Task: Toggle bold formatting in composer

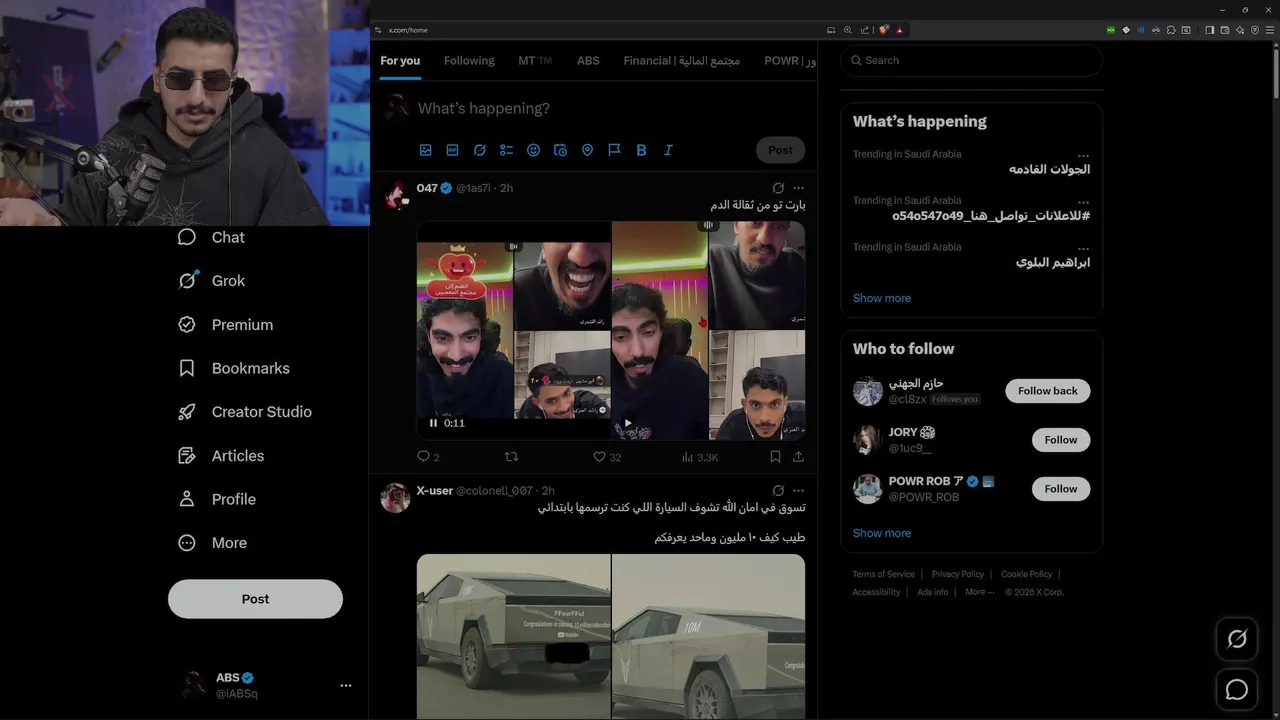Action: pyautogui.click(x=641, y=150)
